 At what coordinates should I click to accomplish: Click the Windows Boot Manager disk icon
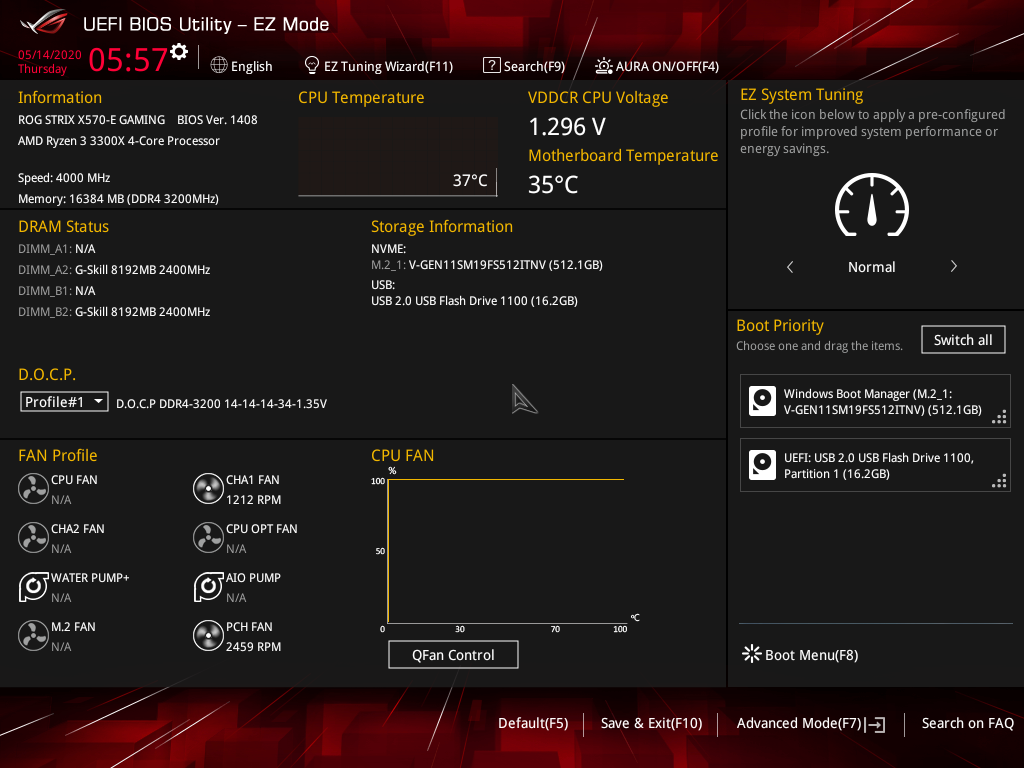[762, 401]
